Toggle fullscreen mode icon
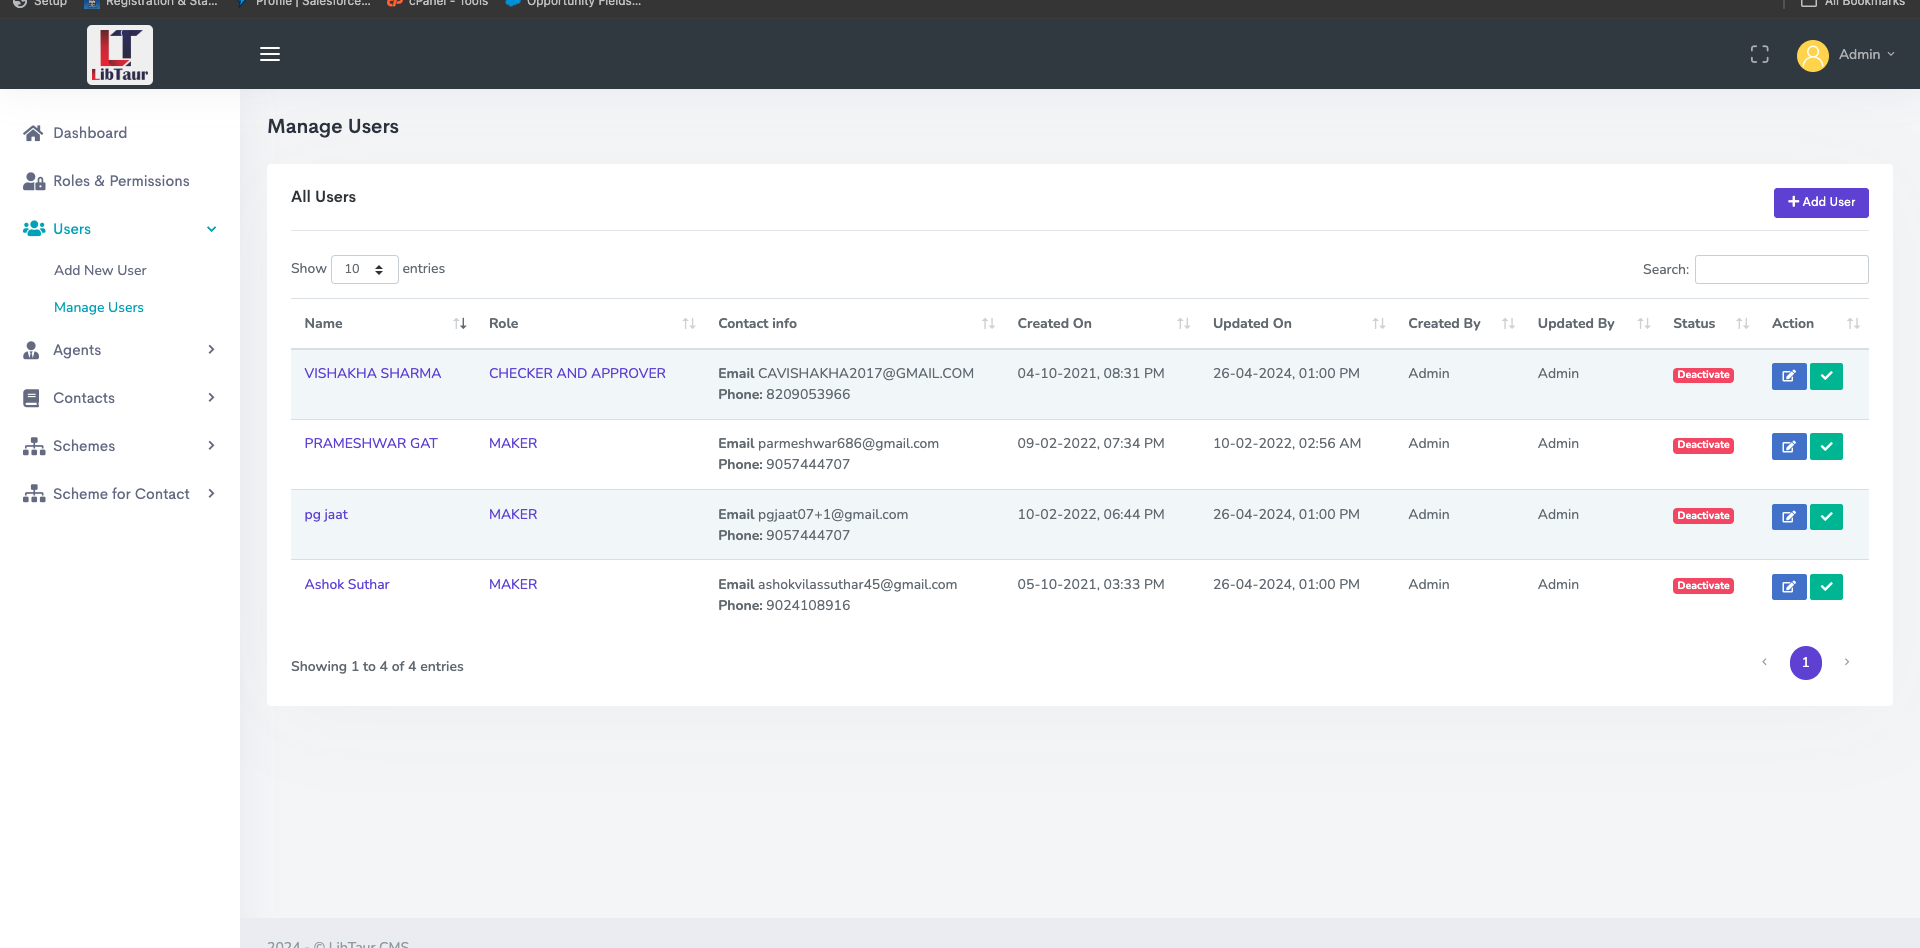Screen dimensions: 1920x948 coord(1760,54)
